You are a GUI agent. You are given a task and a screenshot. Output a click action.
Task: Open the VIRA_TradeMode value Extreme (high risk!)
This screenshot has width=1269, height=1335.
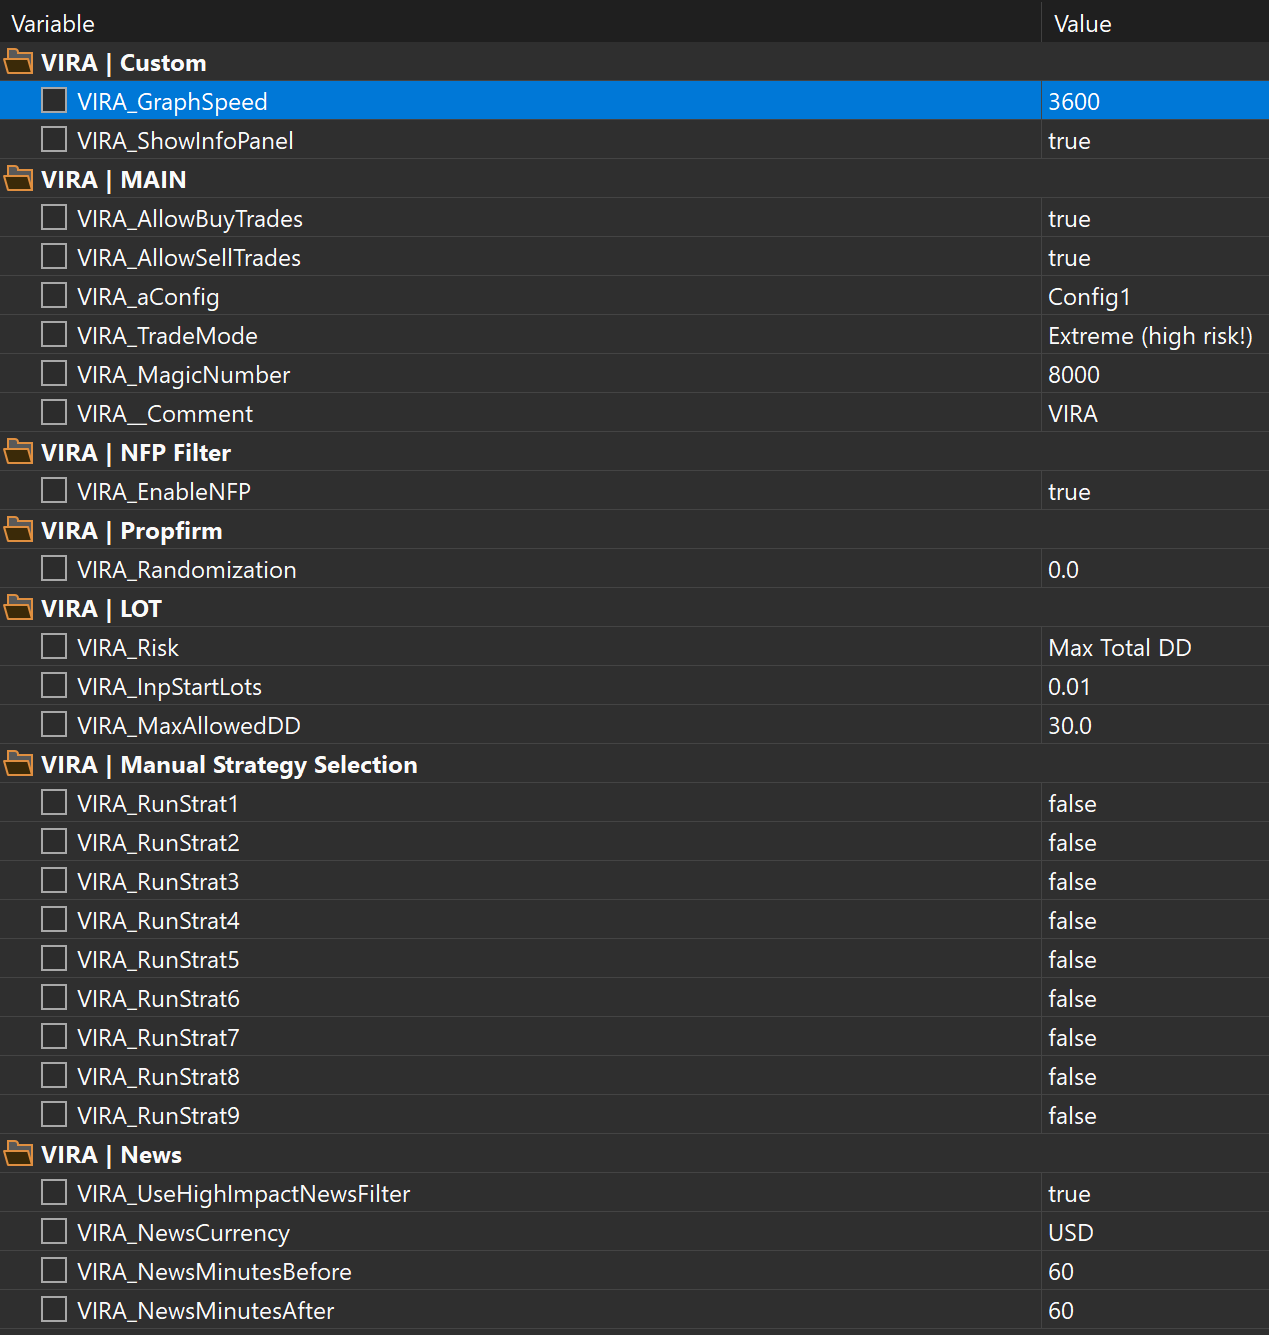pyautogui.click(x=1150, y=336)
